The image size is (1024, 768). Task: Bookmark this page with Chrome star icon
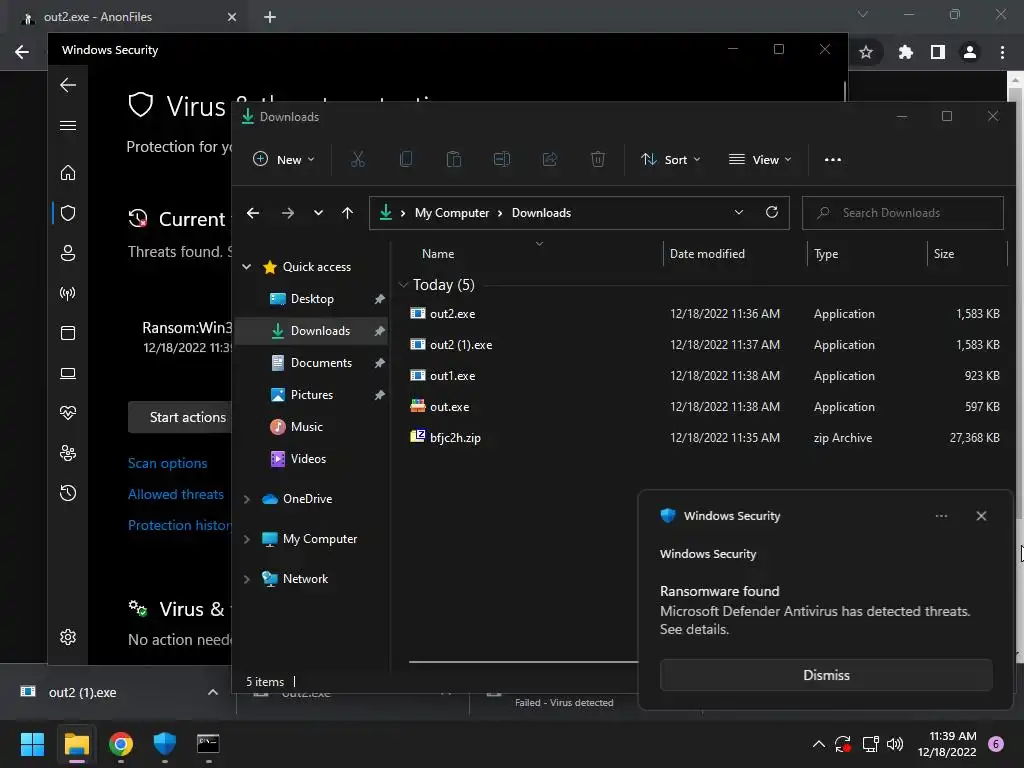click(866, 52)
